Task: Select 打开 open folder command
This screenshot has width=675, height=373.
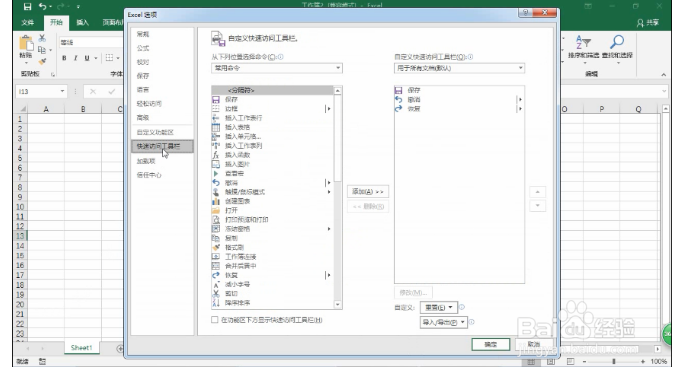Action: tap(272, 211)
